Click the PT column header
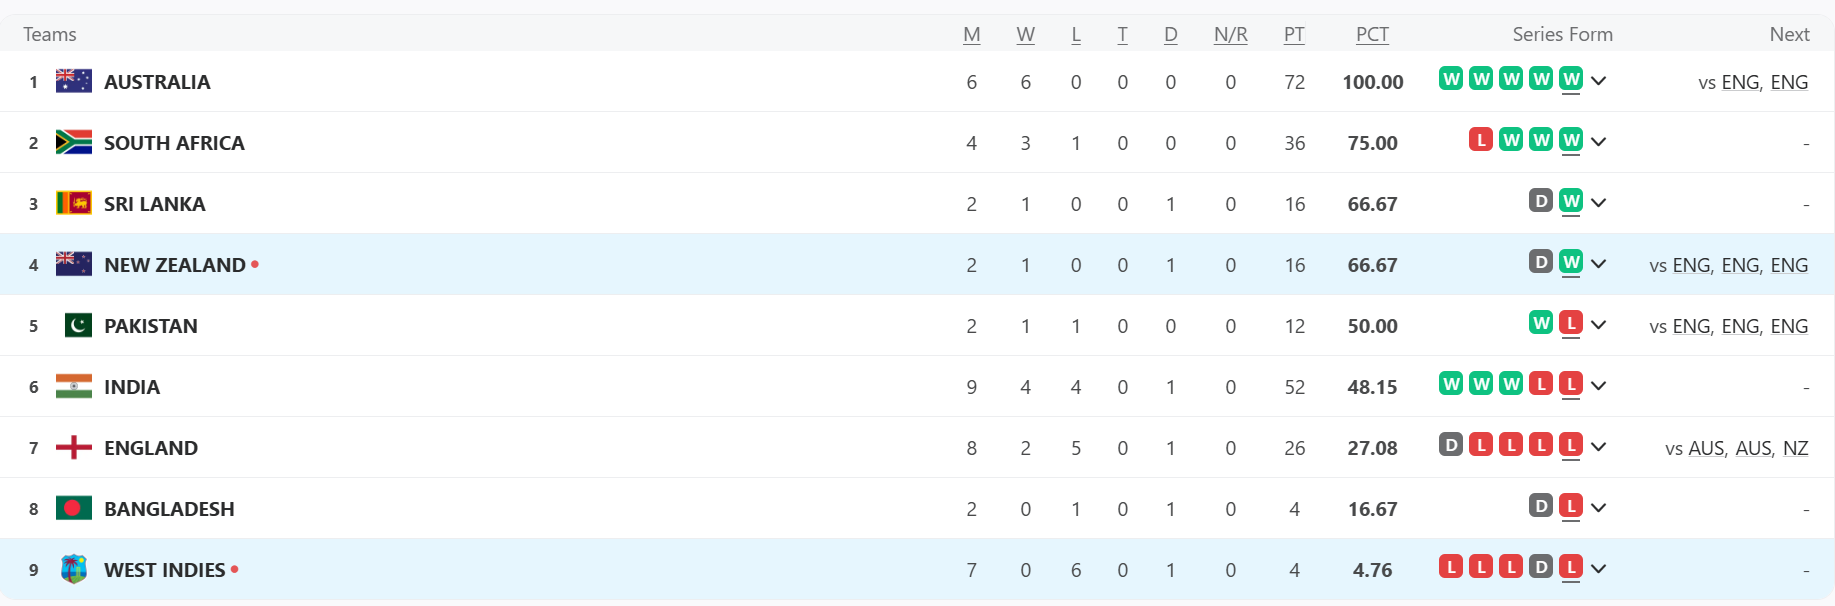The width and height of the screenshot is (1835, 606). click(1294, 34)
